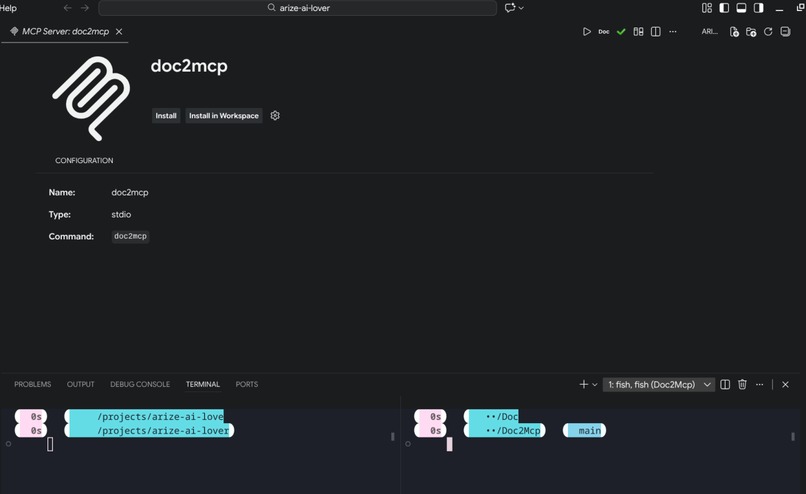Create a new file
Screen dimensions: 806x494
[734, 32]
